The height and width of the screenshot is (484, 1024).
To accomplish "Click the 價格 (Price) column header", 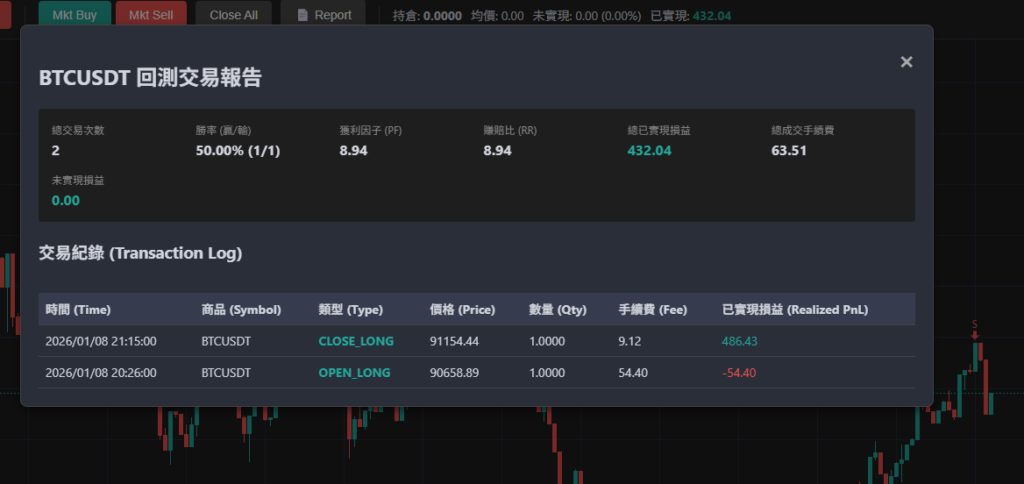I will (462, 310).
